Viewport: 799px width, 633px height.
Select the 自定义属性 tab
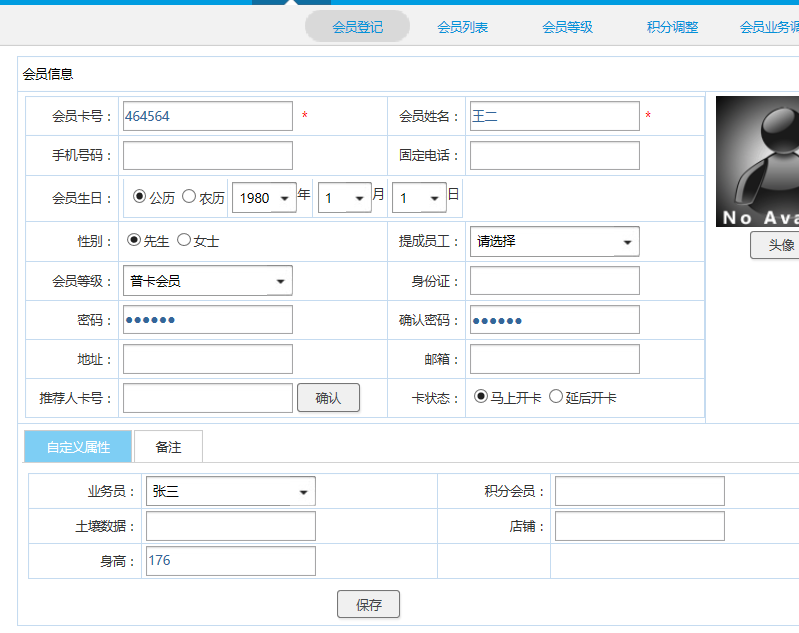coord(78,447)
